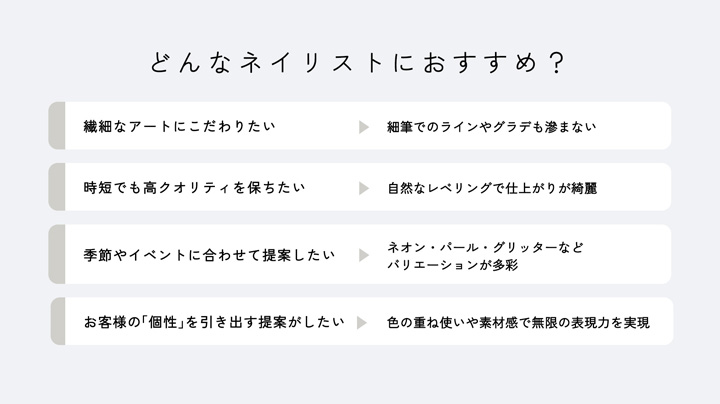Select the gray tab beside 繊細なアートにこだわりたい

[x=57, y=126]
